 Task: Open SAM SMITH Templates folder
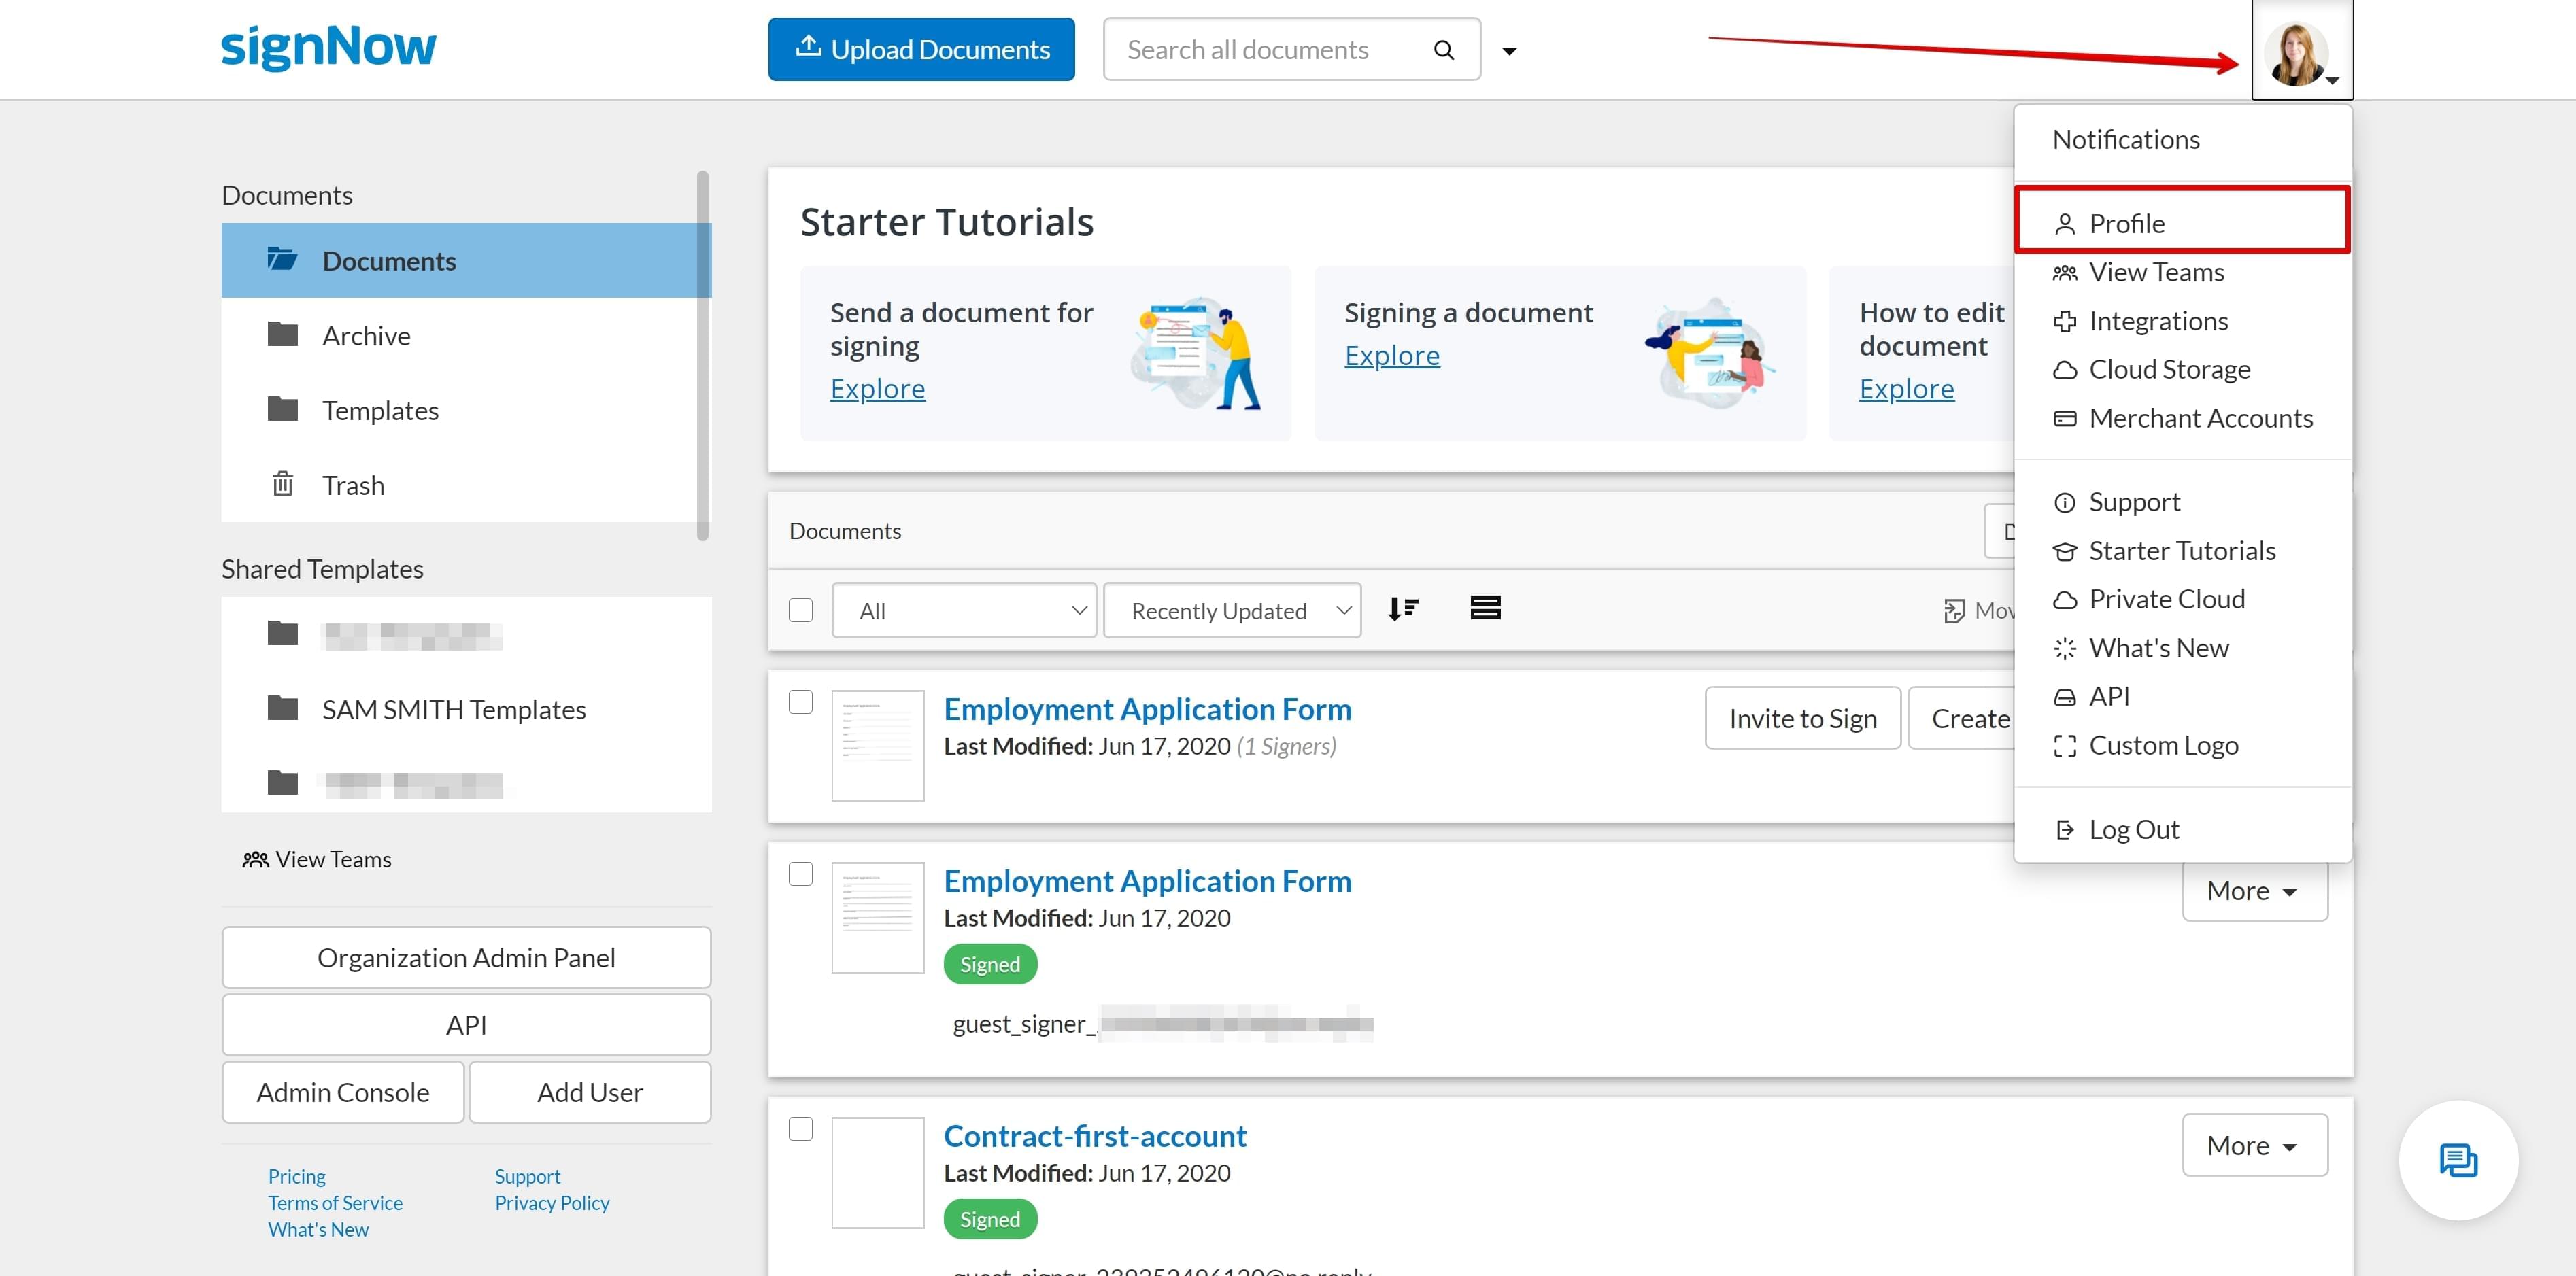pos(466,709)
